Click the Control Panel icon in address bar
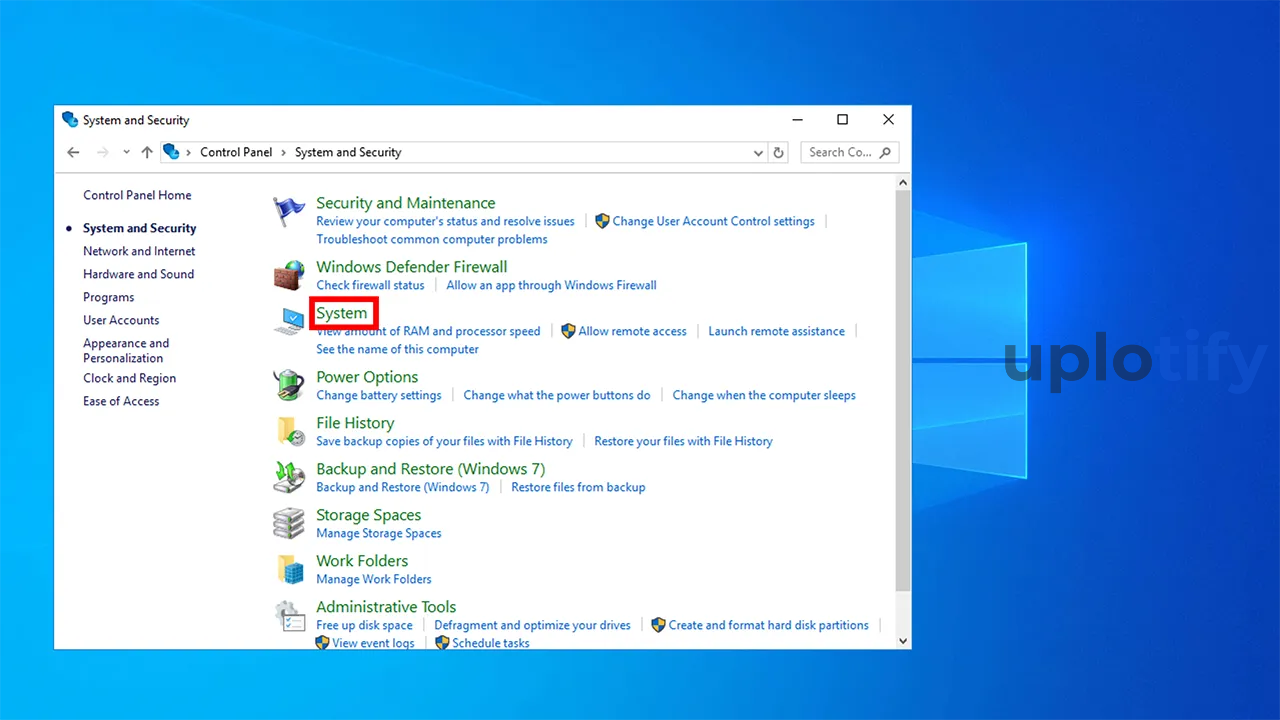 pos(171,152)
